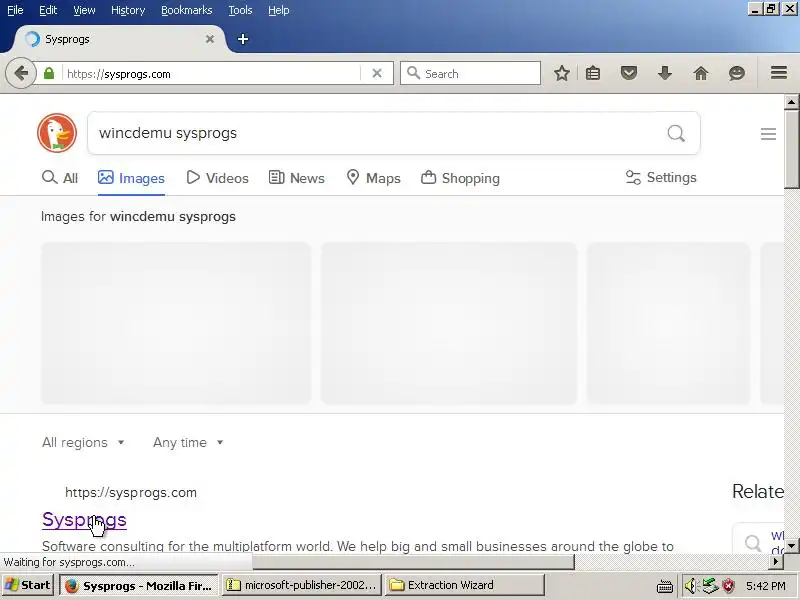Open the Bookmarks menu
Viewport: 800px width, 600px height.
(187, 10)
